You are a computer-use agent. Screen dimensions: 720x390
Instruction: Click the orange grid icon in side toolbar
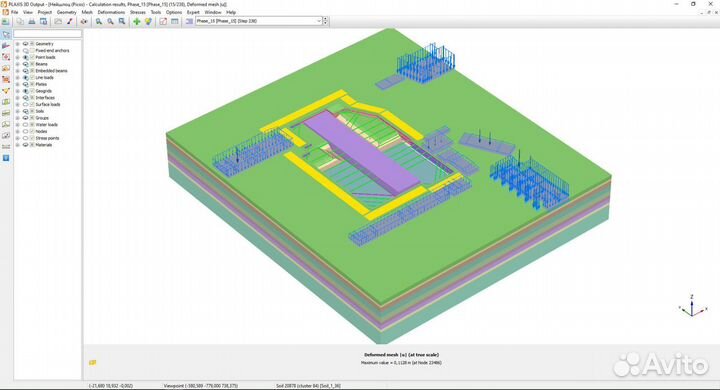(x=6, y=79)
